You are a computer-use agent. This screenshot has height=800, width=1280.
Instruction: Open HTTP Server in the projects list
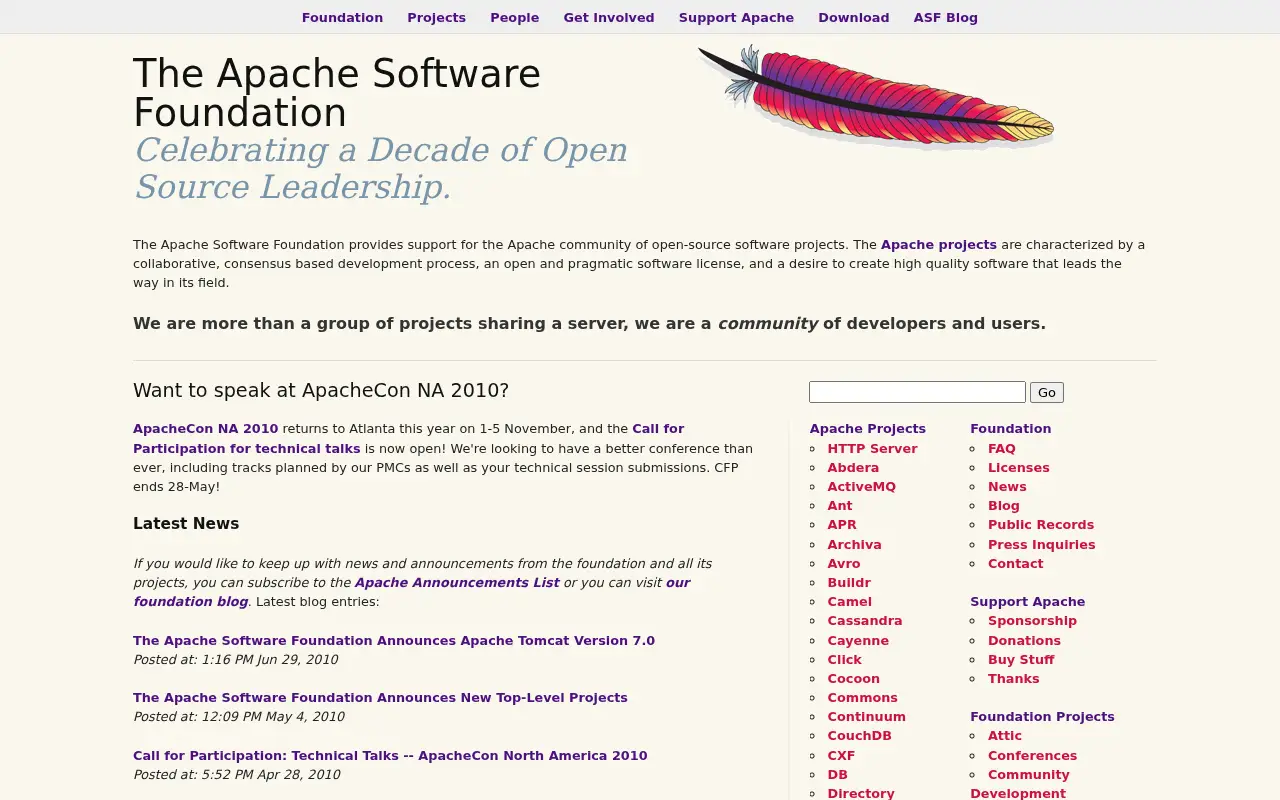(872, 449)
